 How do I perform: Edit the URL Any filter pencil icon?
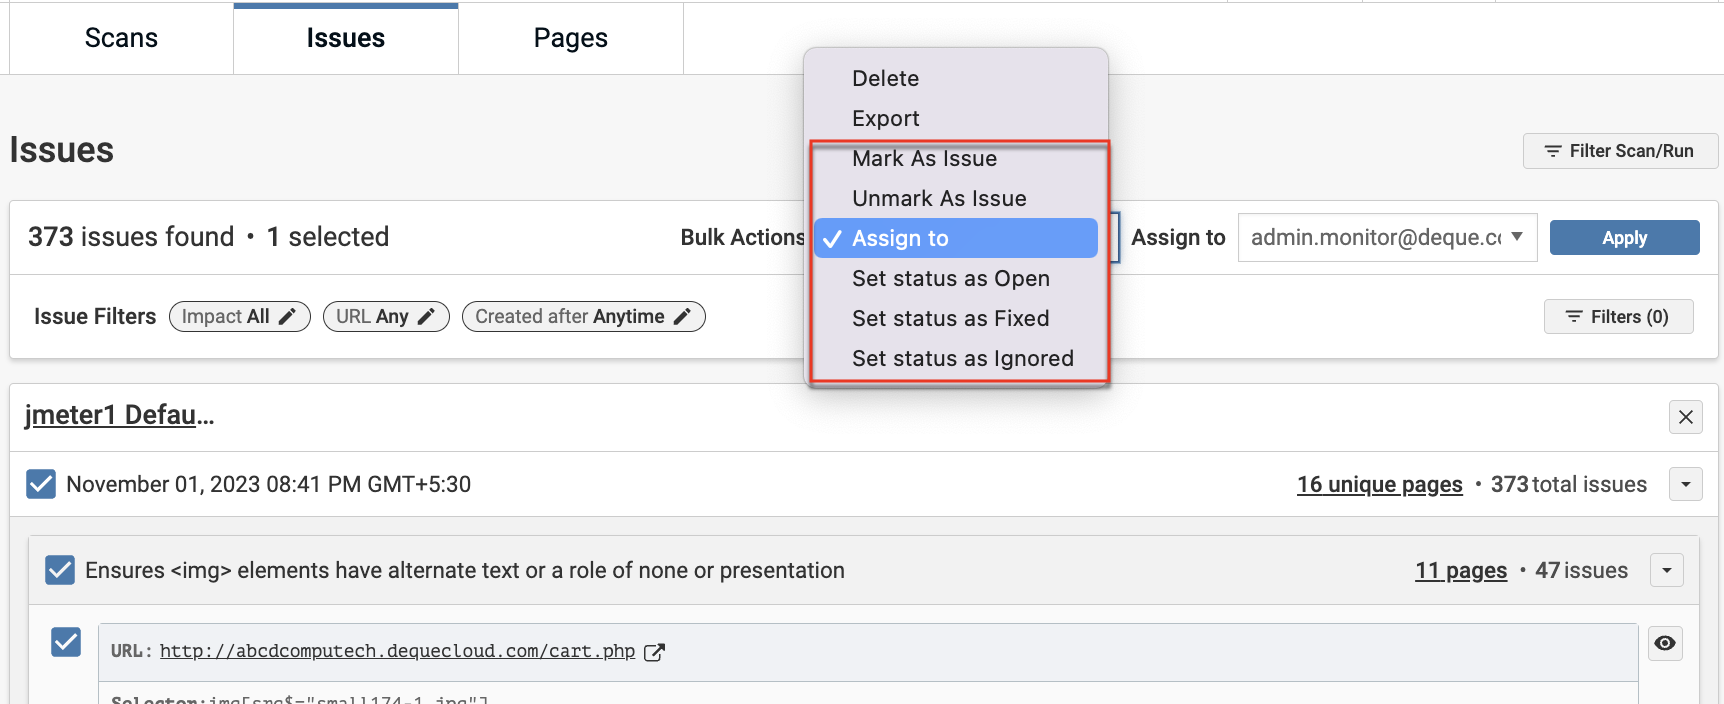pyautogui.click(x=426, y=317)
